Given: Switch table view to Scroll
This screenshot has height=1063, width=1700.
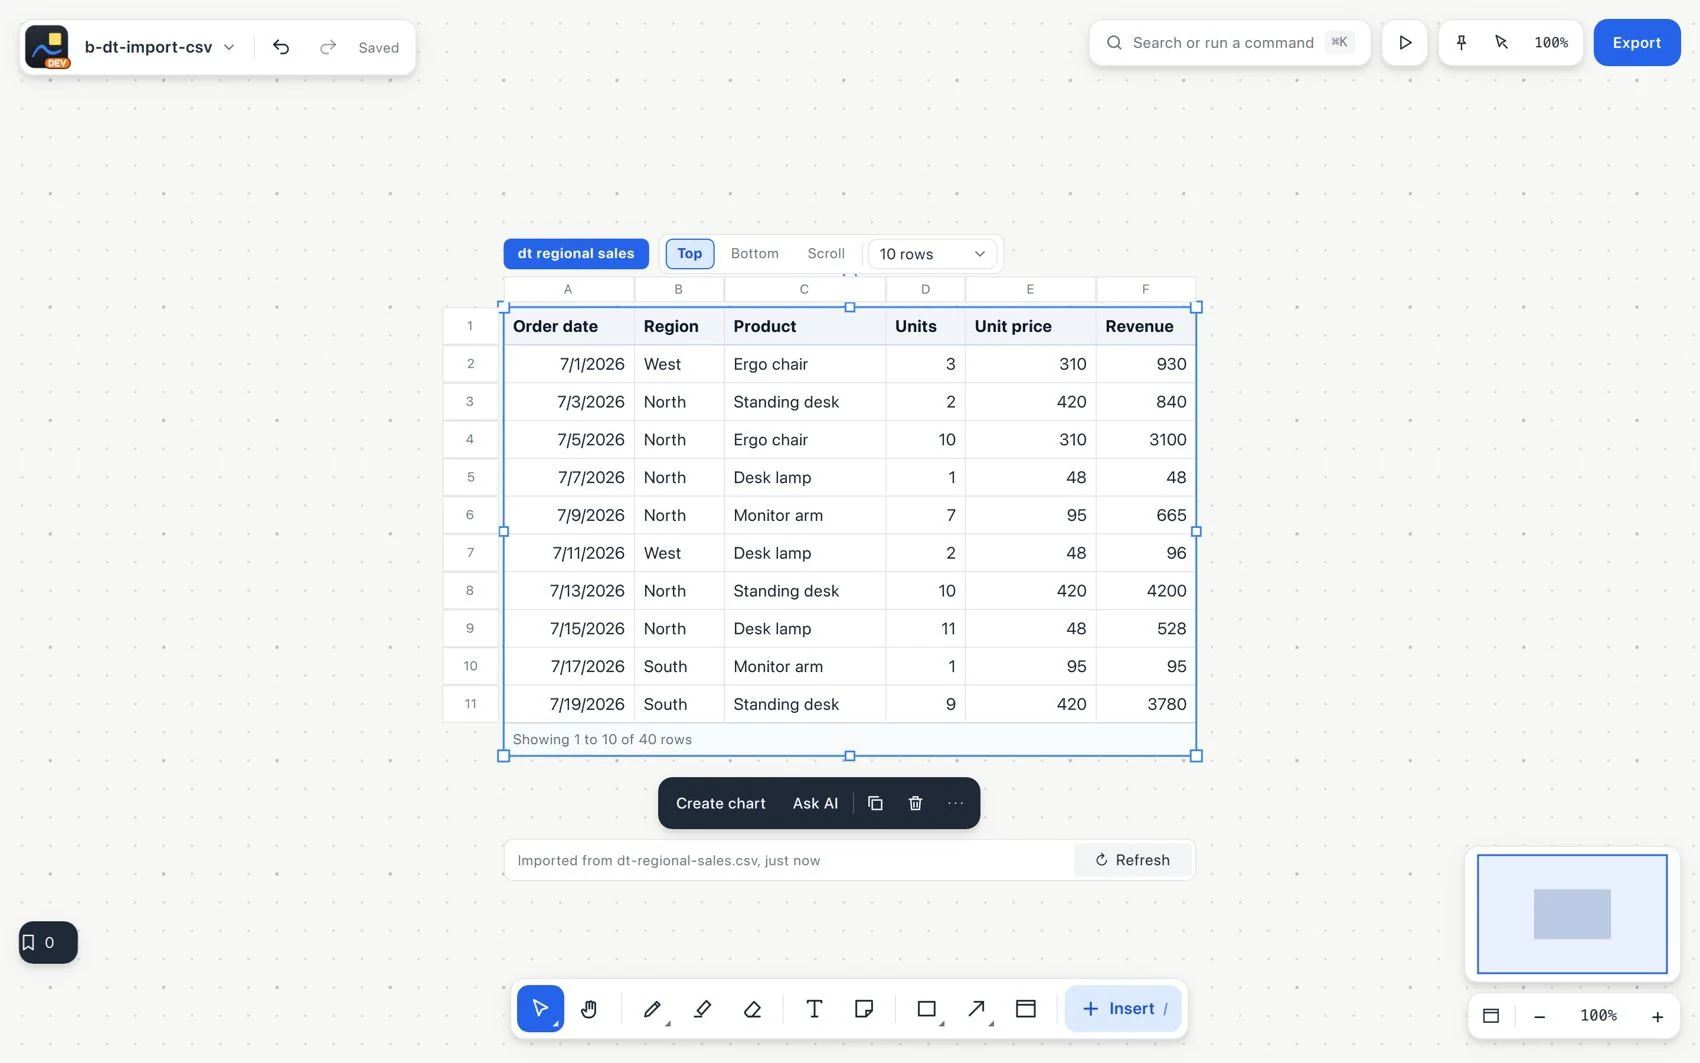Looking at the screenshot, I should pos(826,253).
